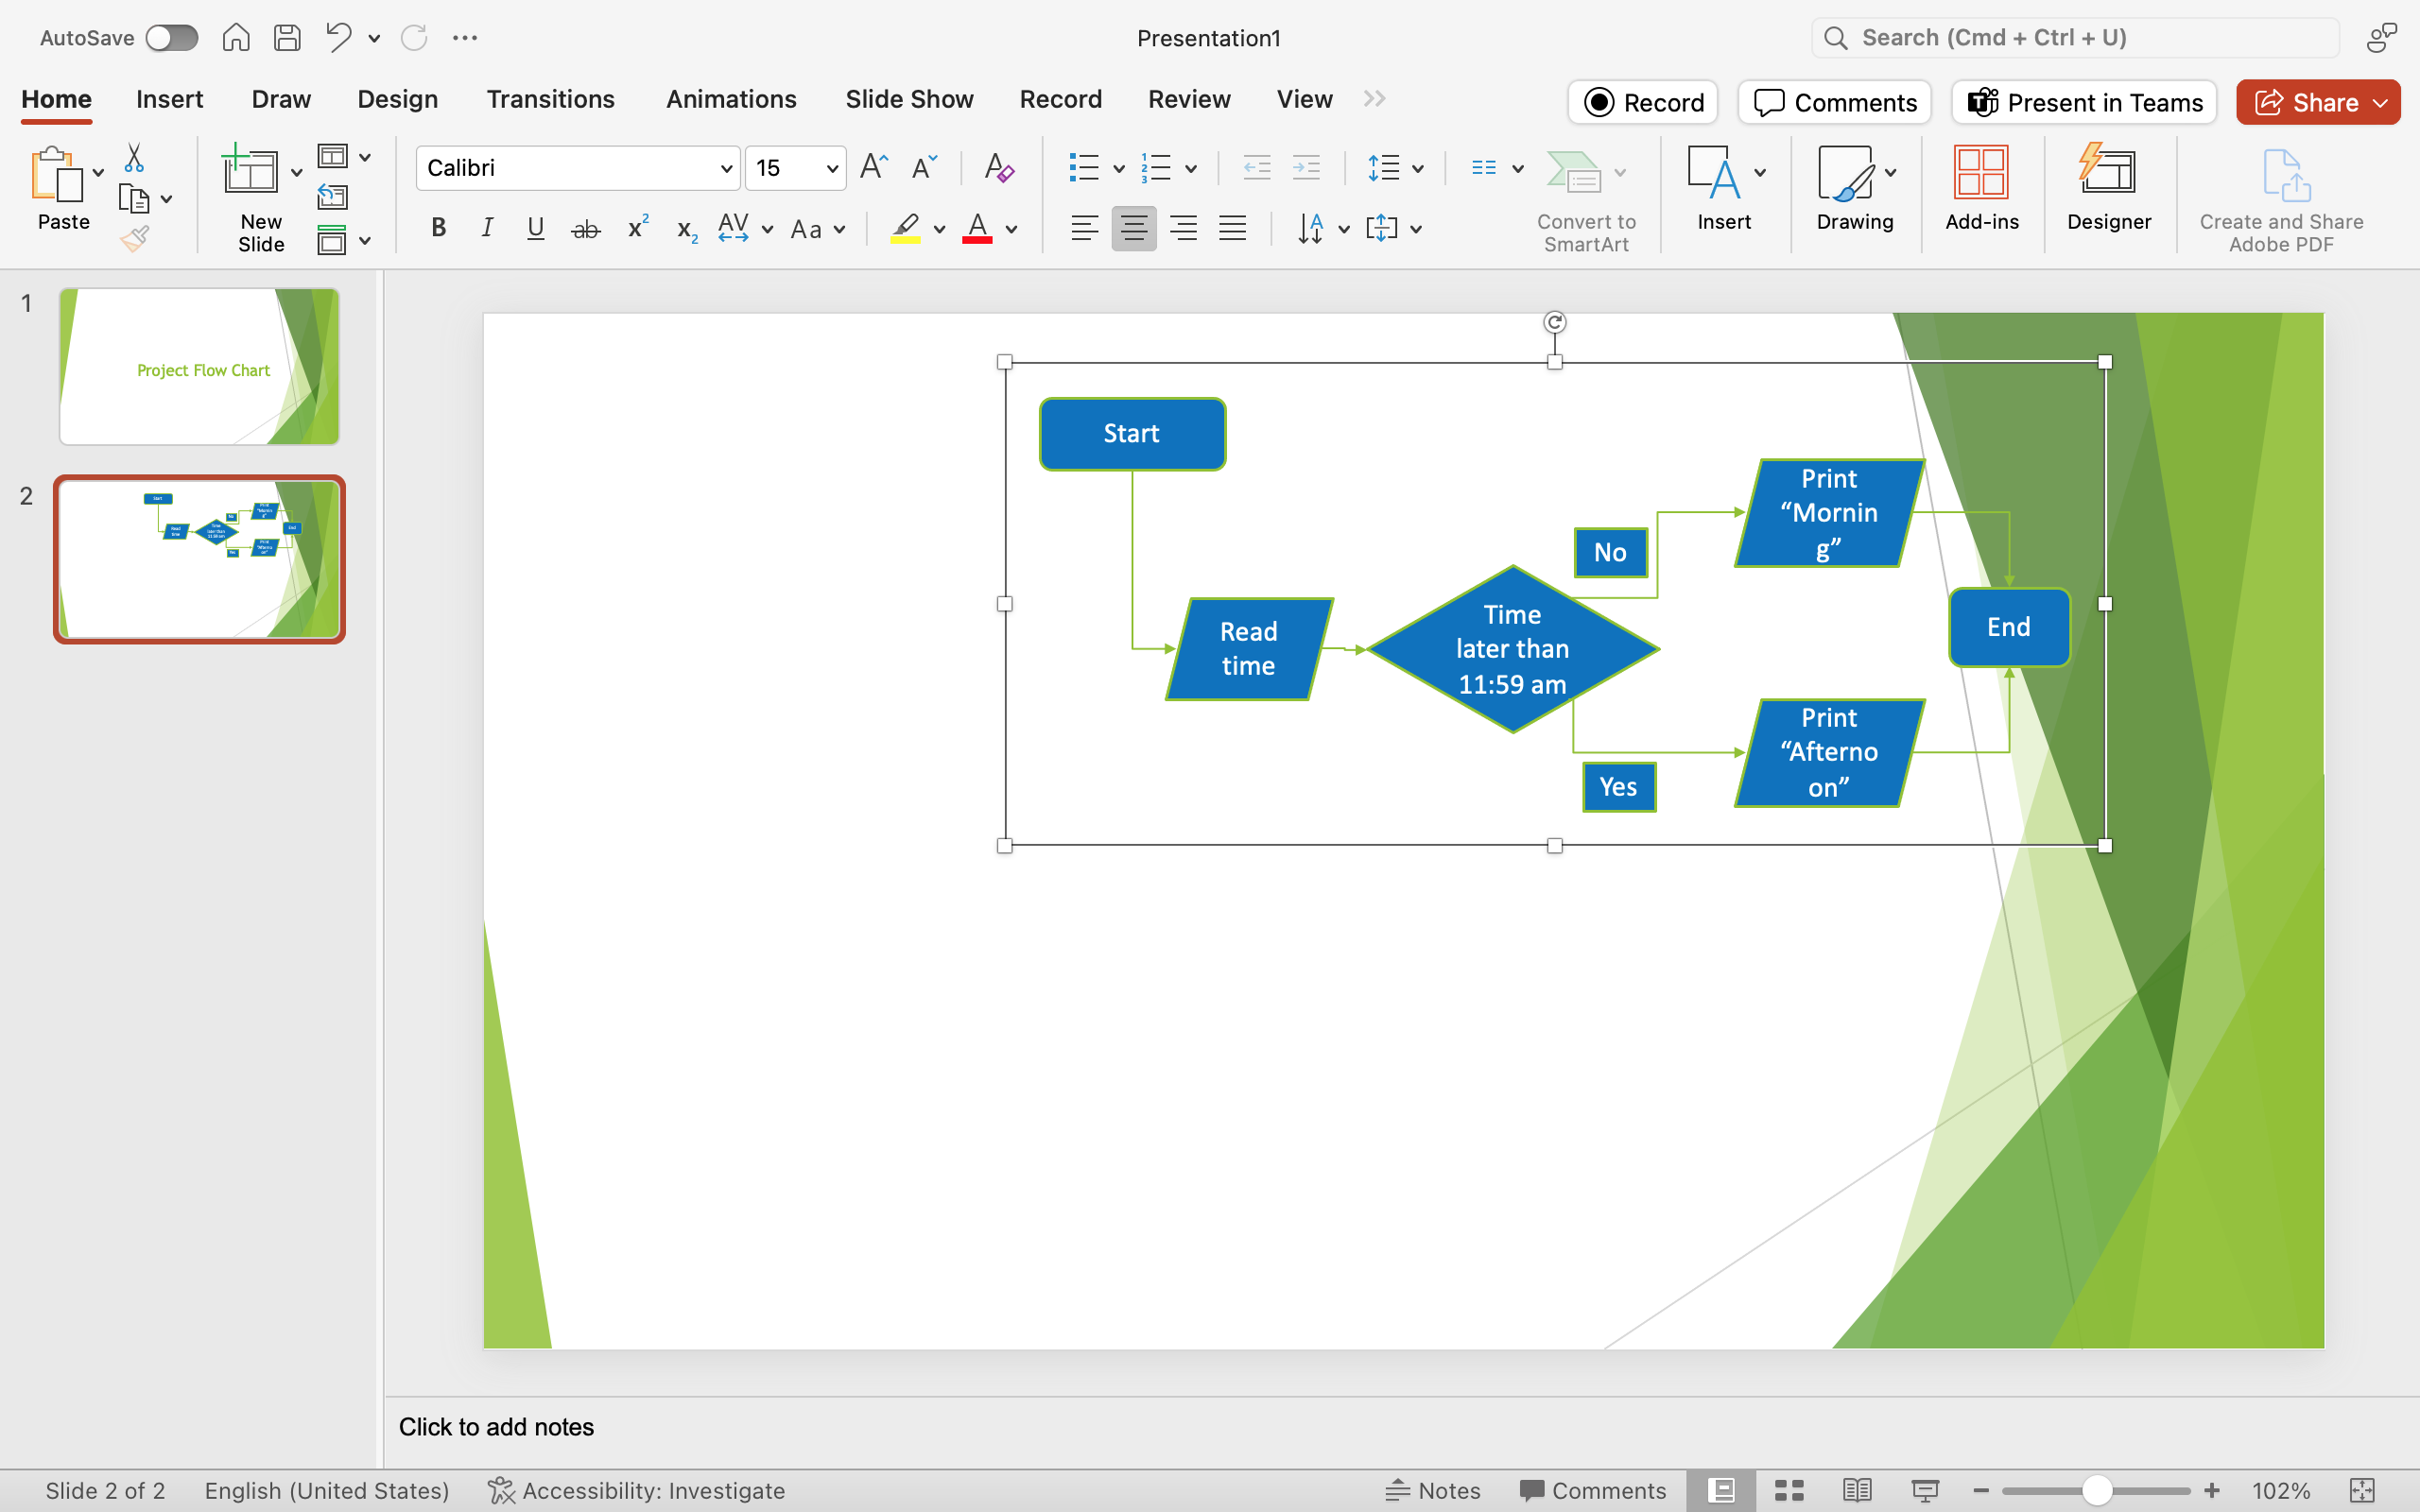Expand the columns dropdown

click(x=1518, y=168)
